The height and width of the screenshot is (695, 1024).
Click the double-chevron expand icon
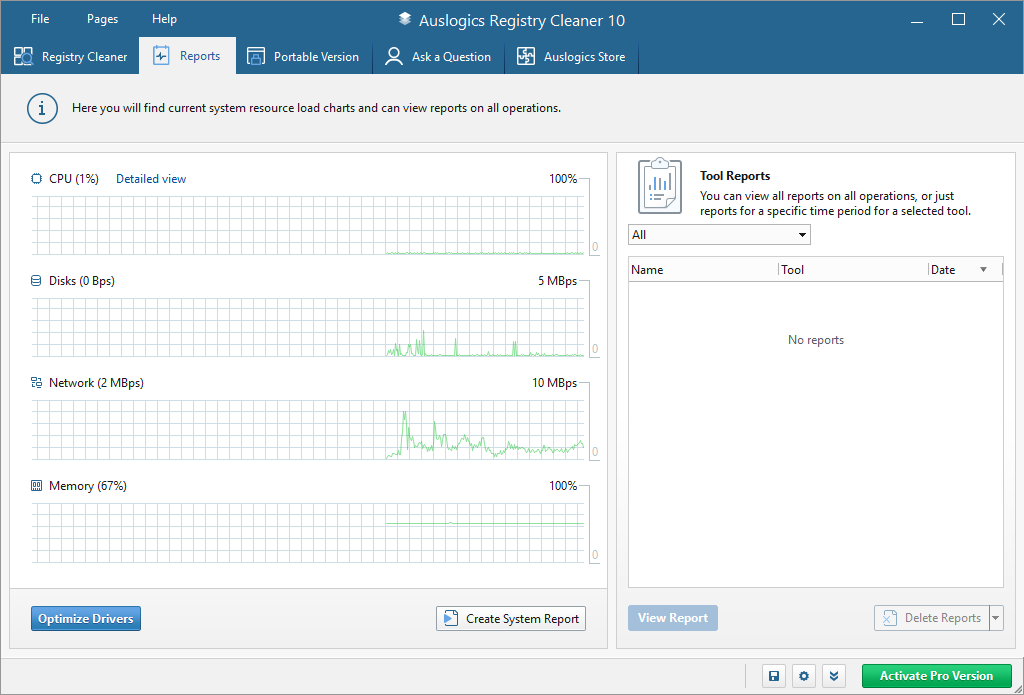tap(835, 676)
